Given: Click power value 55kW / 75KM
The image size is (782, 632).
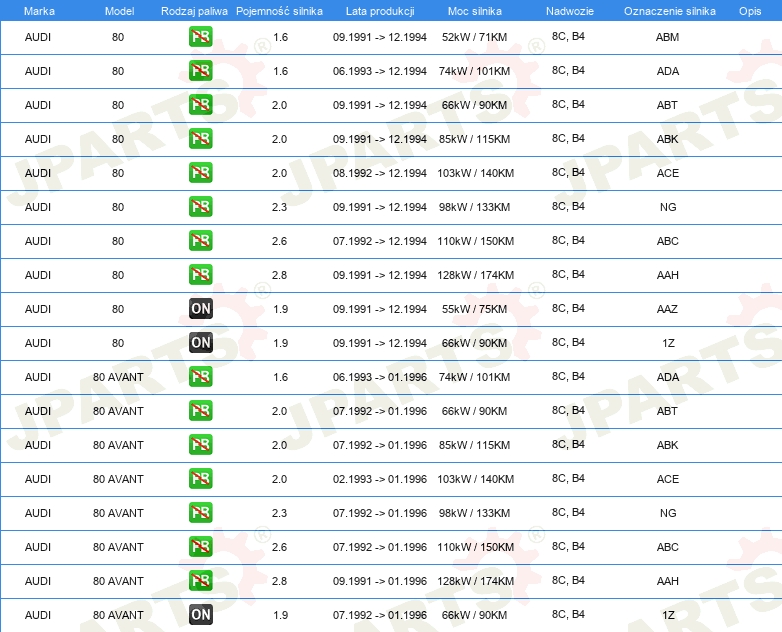Looking at the screenshot, I should pyautogui.click(x=474, y=309).
